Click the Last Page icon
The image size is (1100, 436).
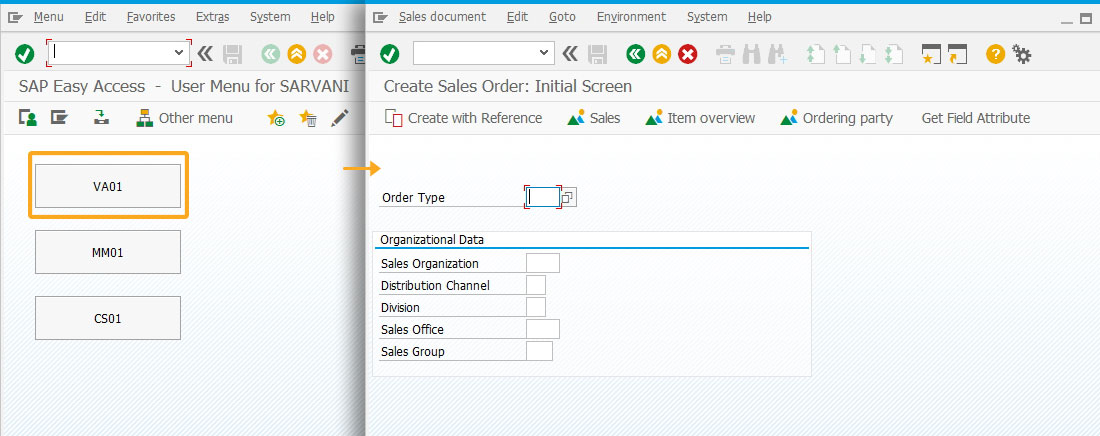(894, 54)
